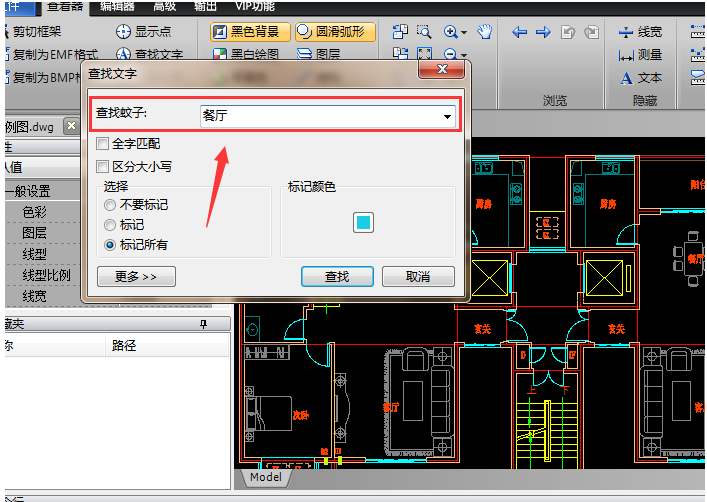
Task: Check the 区分大小写 case sensitive option
Action: point(103,166)
